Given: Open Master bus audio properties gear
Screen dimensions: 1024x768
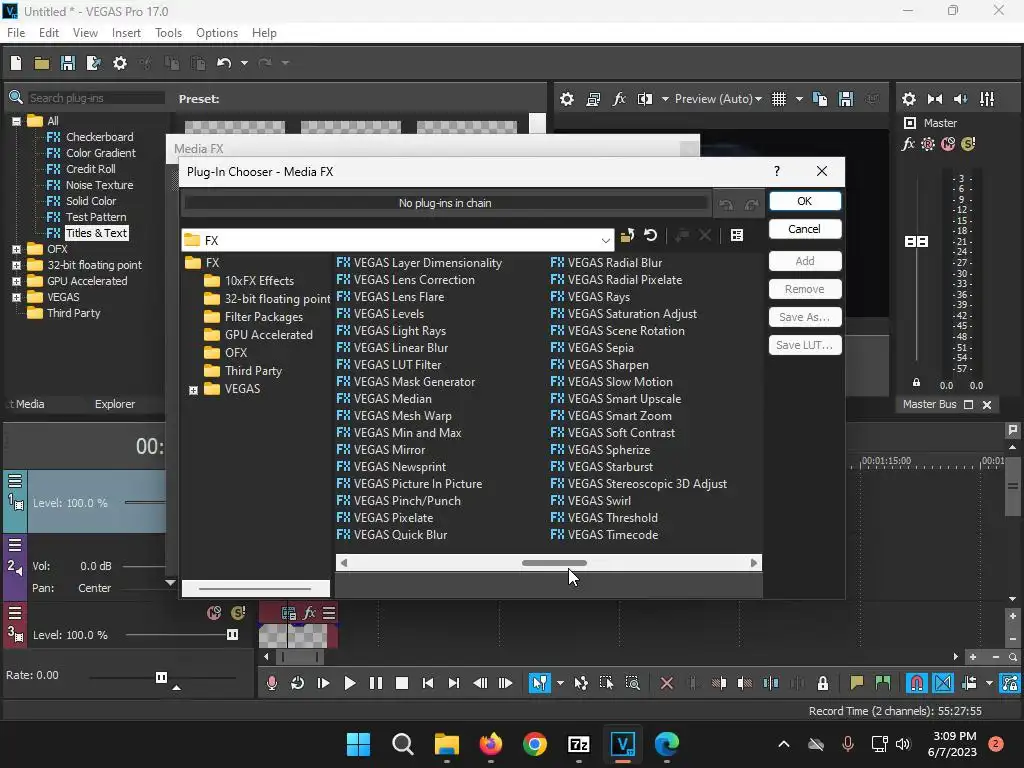Looking at the screenshot, I should pyautogui.click(x=909, y=99).
